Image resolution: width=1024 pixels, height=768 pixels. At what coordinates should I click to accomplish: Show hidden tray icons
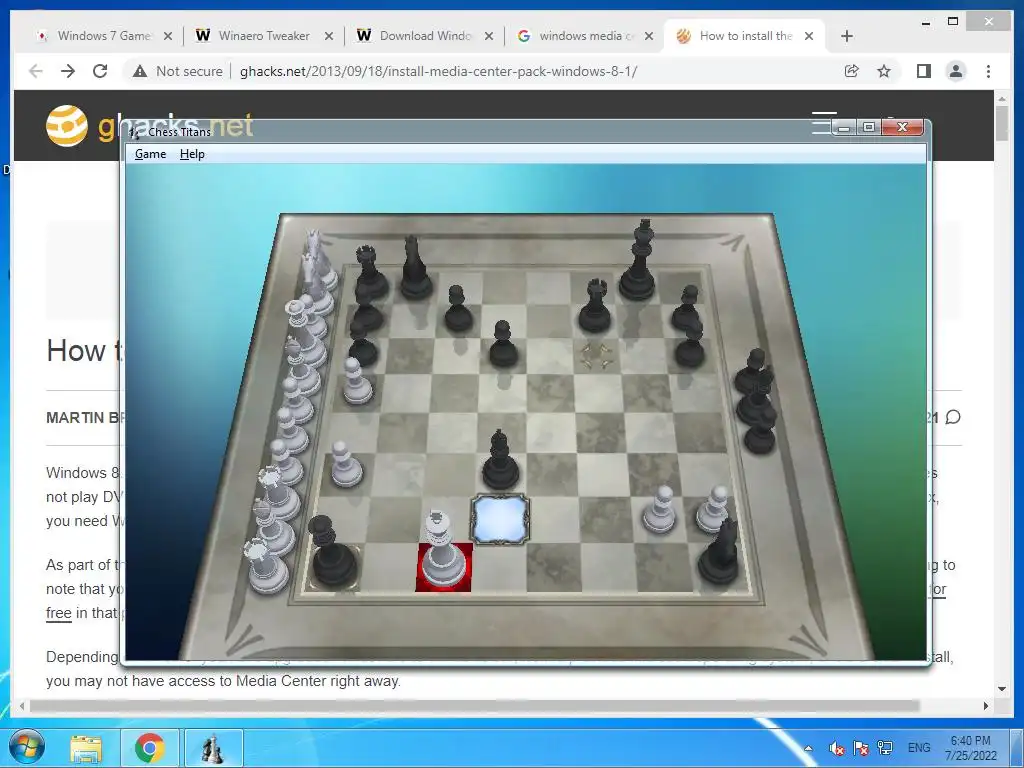[x=808, y=748]
